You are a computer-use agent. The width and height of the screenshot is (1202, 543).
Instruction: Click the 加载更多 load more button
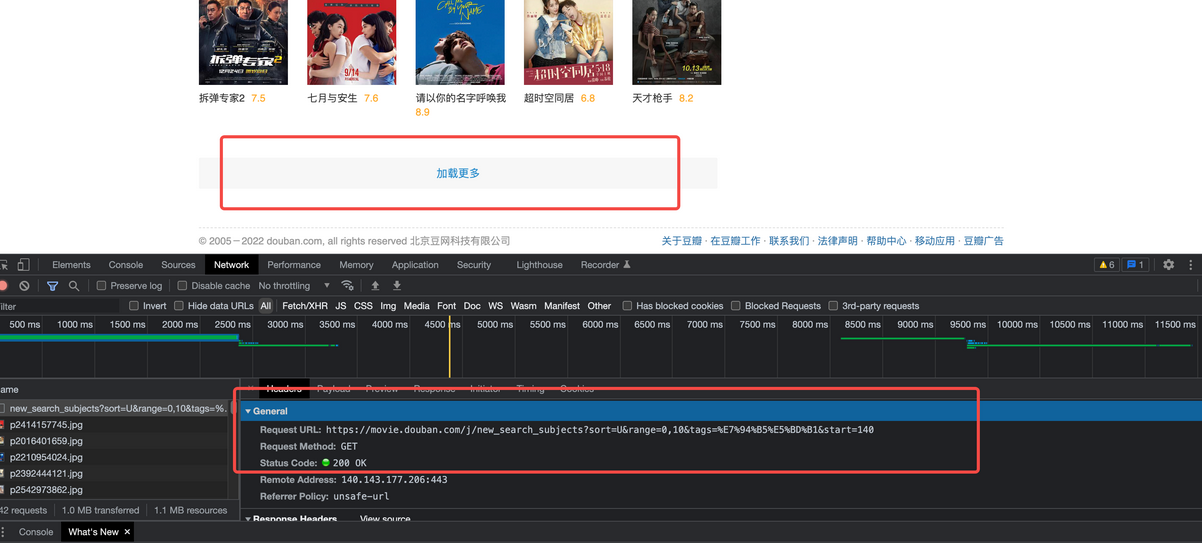[458, 173]
